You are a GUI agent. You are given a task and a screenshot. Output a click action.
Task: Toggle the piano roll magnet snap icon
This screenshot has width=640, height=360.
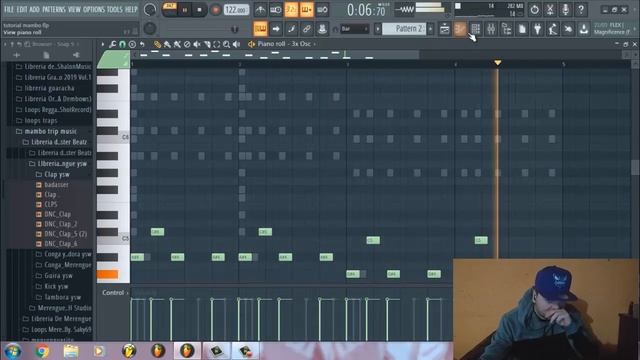[x=122, y=44]
